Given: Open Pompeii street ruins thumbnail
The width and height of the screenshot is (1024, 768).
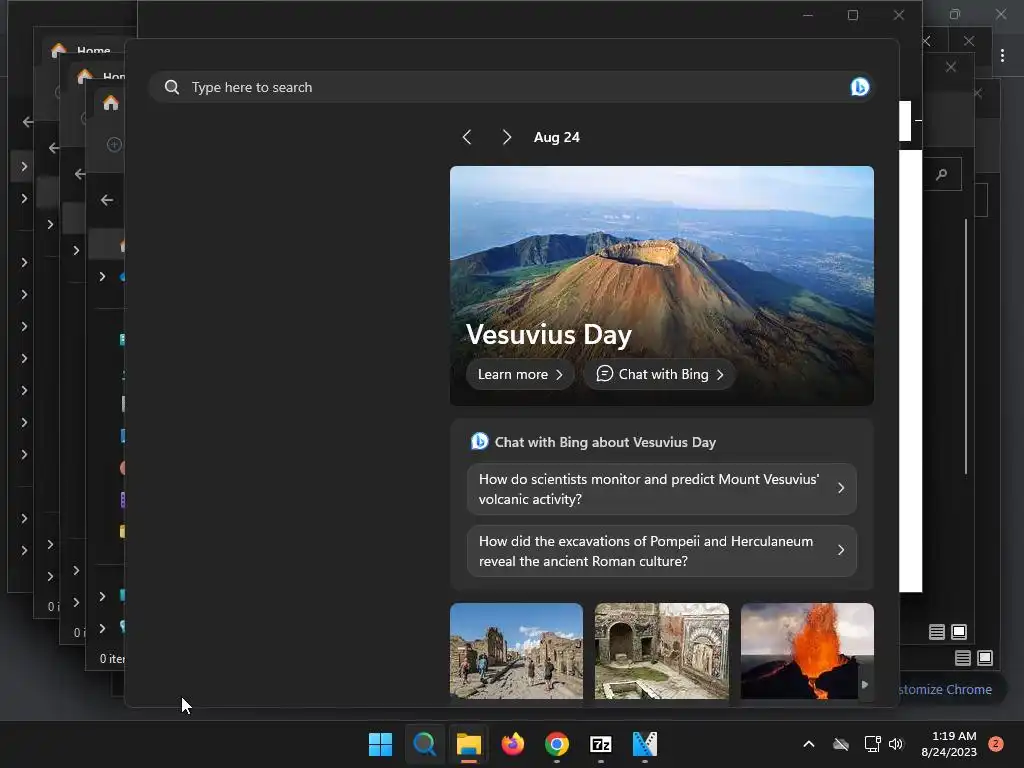Looking at the screenshot, I should tap(516, 651).
